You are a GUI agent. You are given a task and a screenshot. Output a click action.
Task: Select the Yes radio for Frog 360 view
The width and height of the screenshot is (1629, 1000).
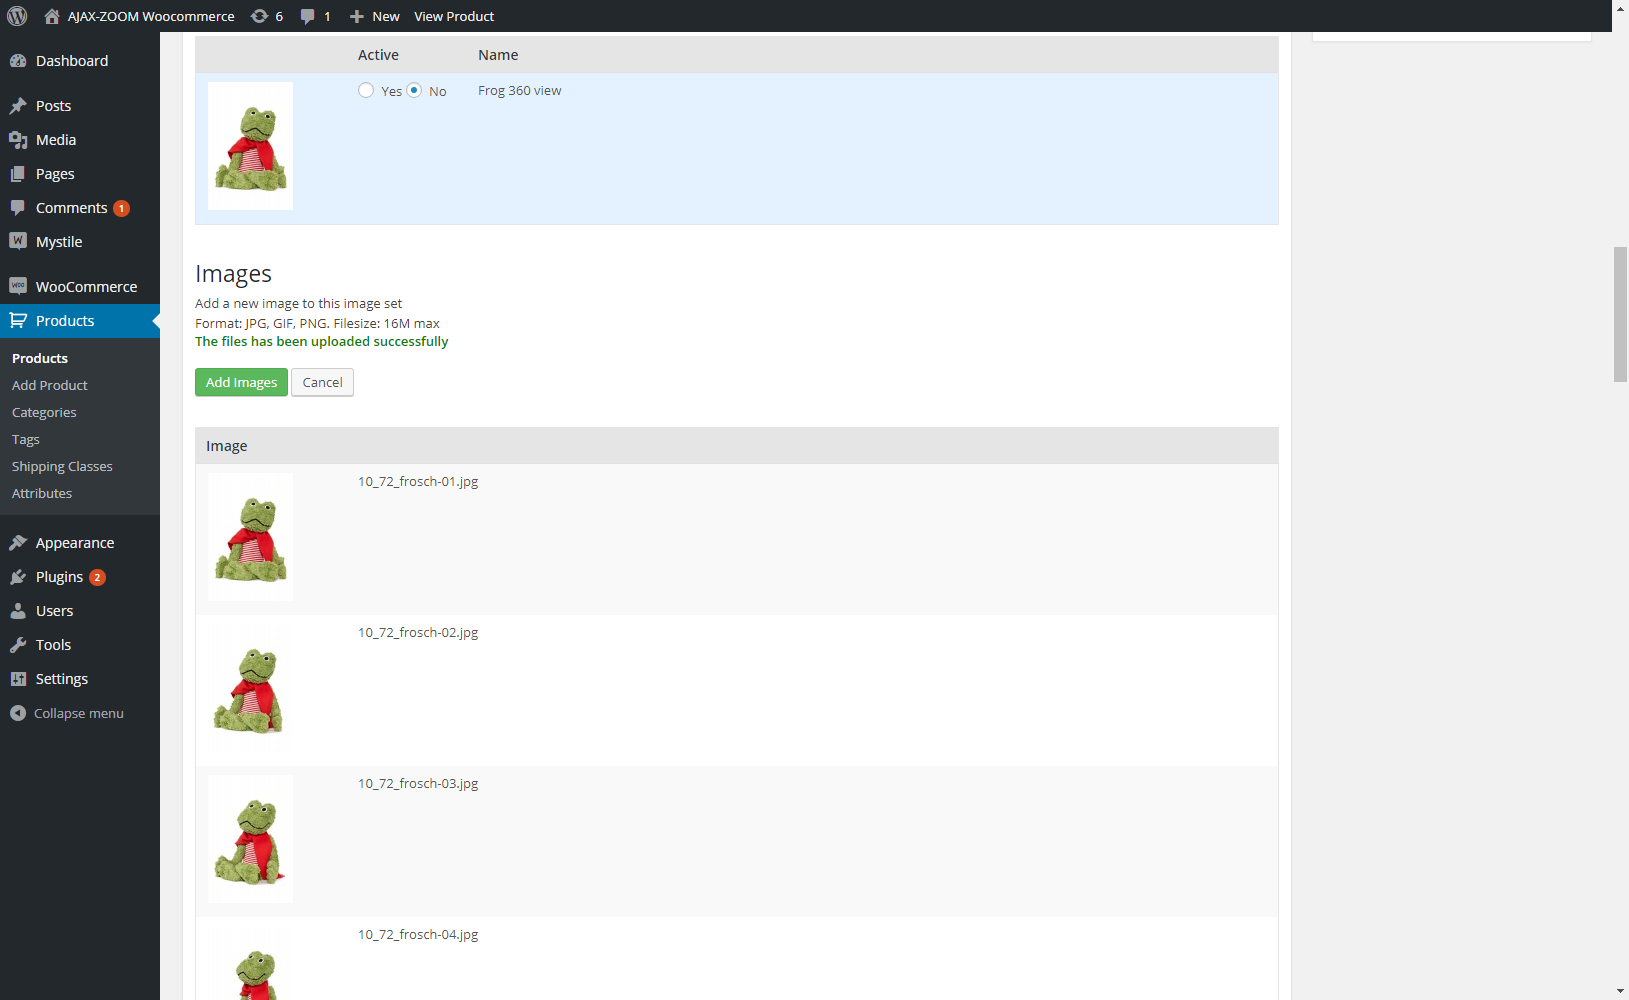366,90
